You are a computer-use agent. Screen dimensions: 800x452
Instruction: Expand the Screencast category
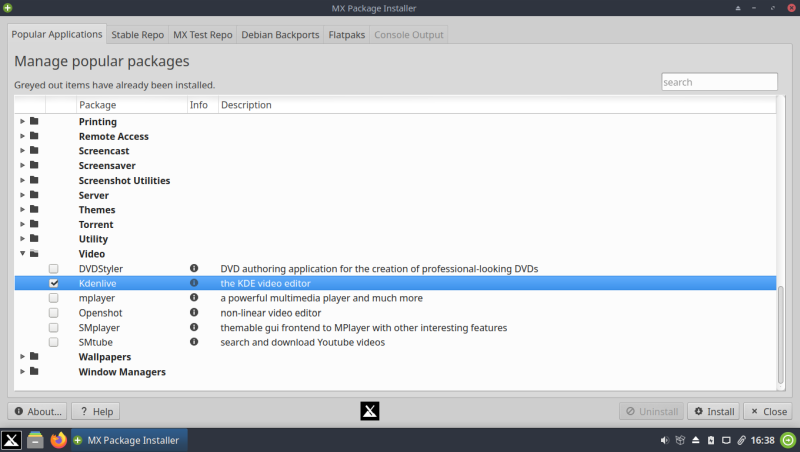[22, 150]
